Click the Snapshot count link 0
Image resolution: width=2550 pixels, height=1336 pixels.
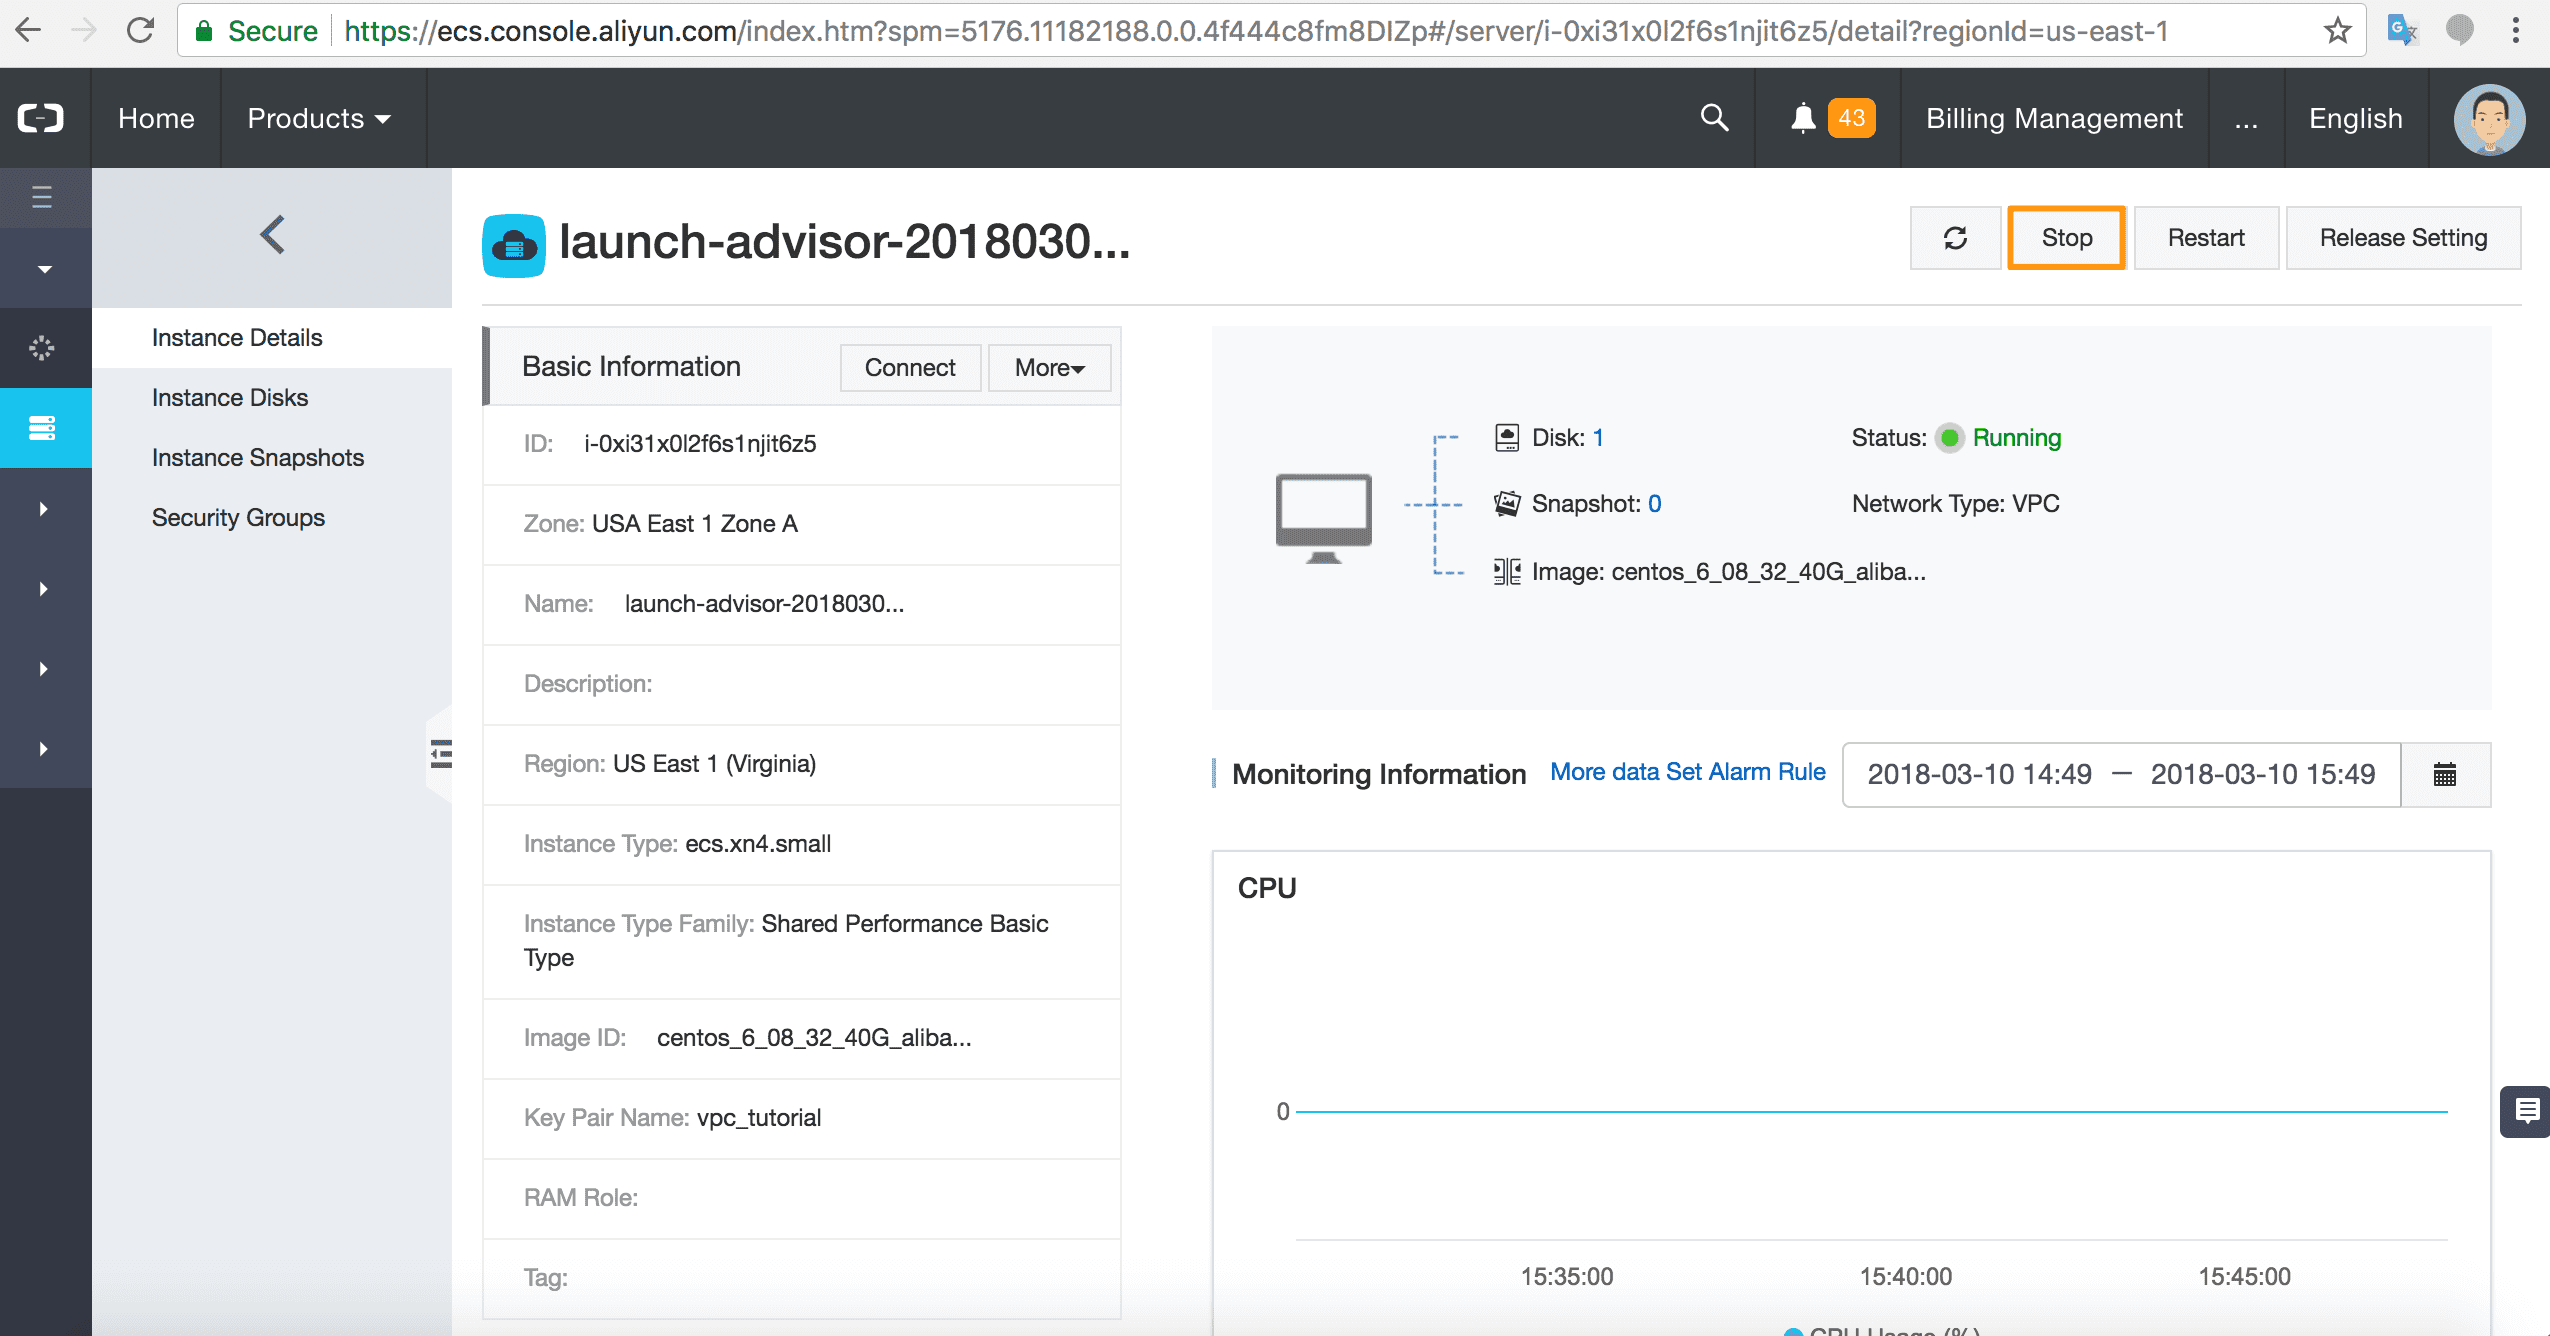(1655, 504)
